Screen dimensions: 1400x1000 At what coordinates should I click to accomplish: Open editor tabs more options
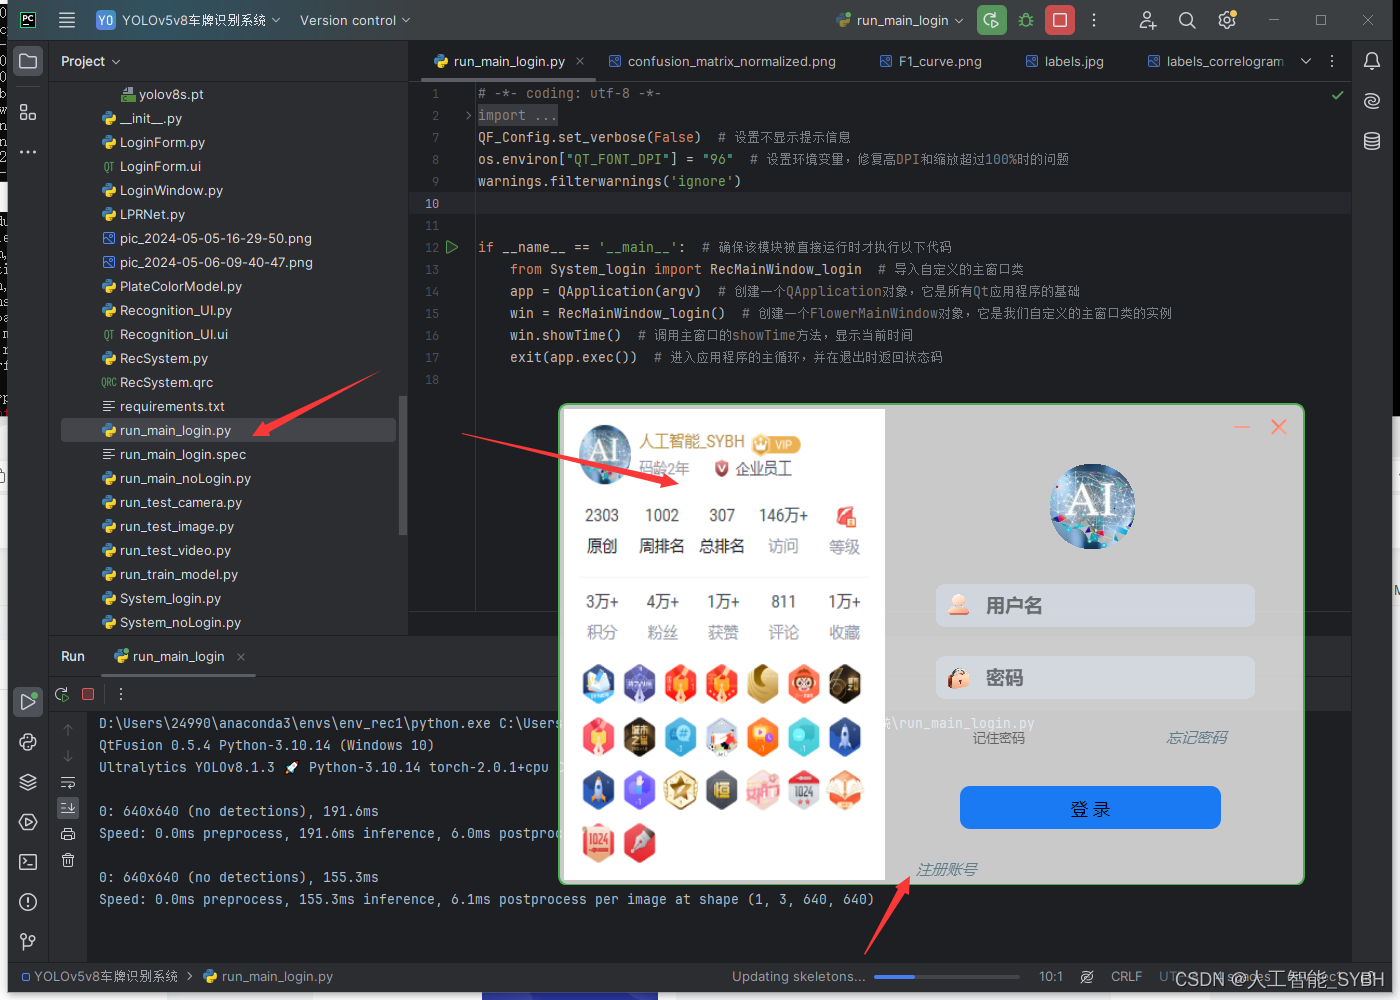tap(1332, 61)
